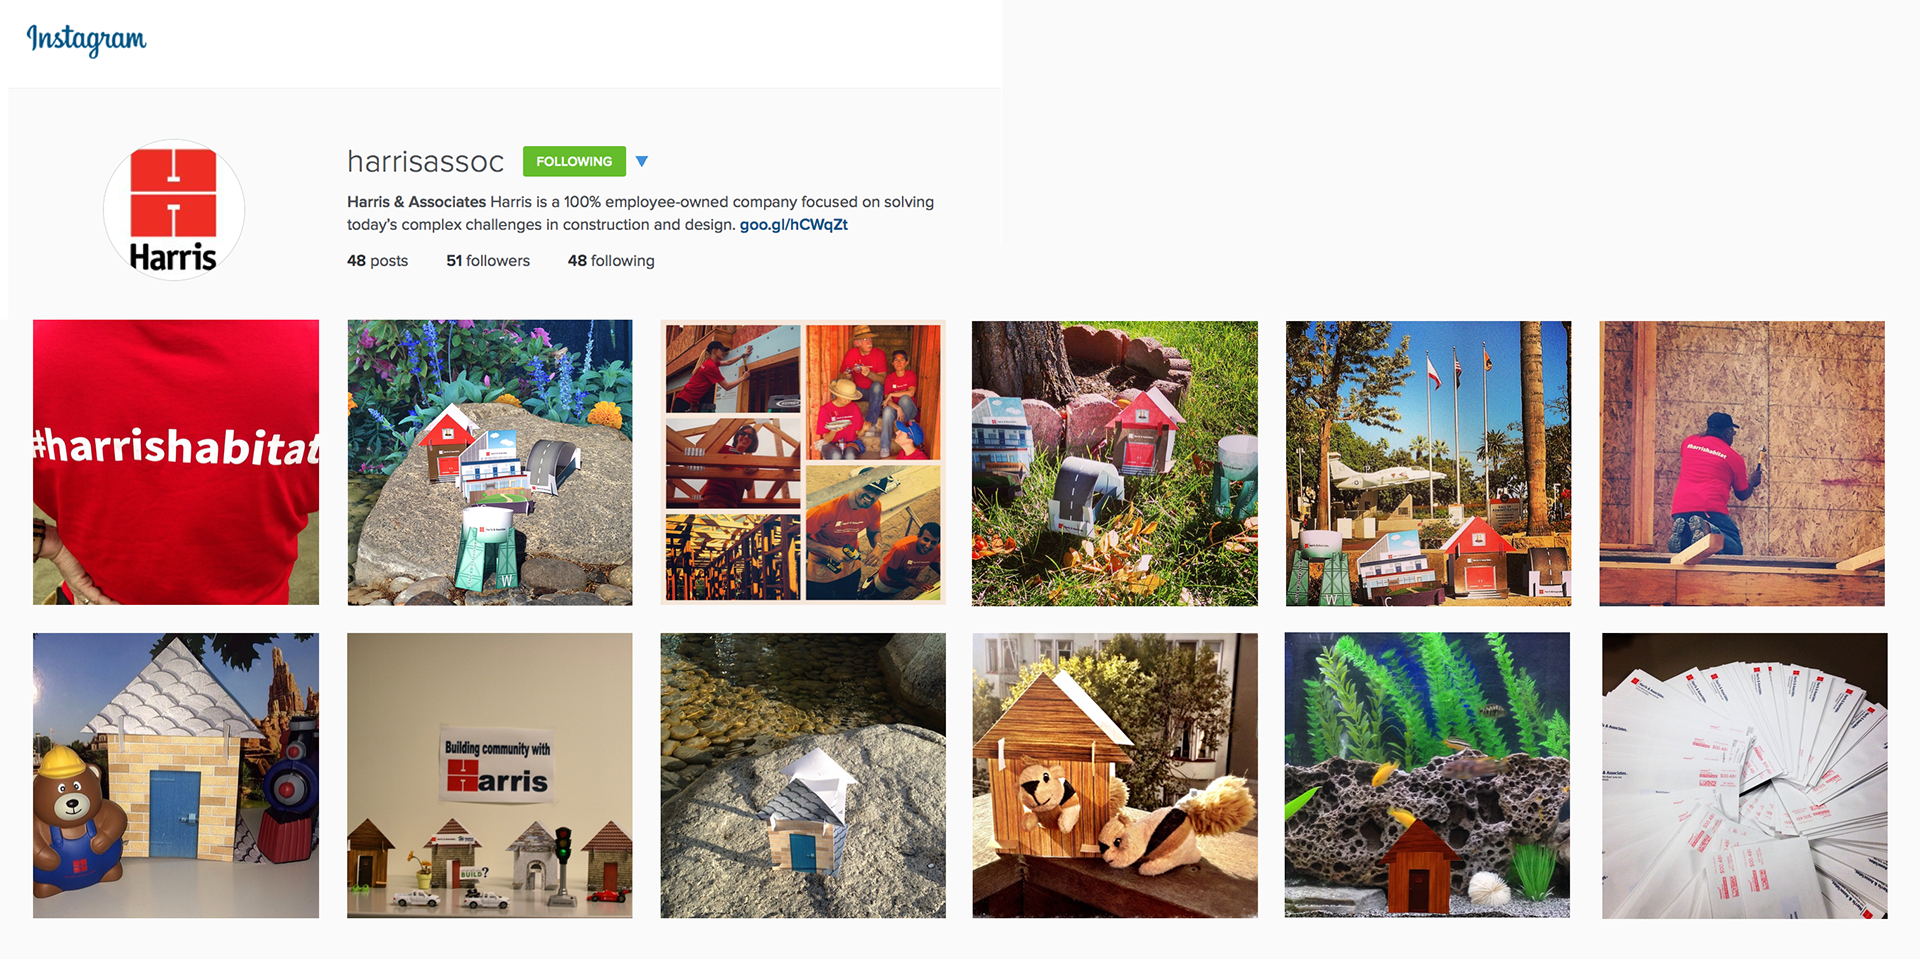Image resolution: width=1920 pixels, height=959 pixels.
Task: Click the Instagram logo
Action: 86,39
